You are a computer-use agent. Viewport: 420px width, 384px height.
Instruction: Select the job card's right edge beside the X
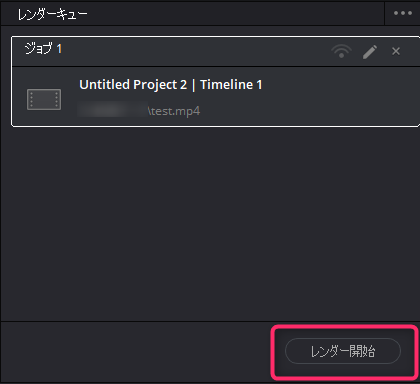tap(412, 51)
